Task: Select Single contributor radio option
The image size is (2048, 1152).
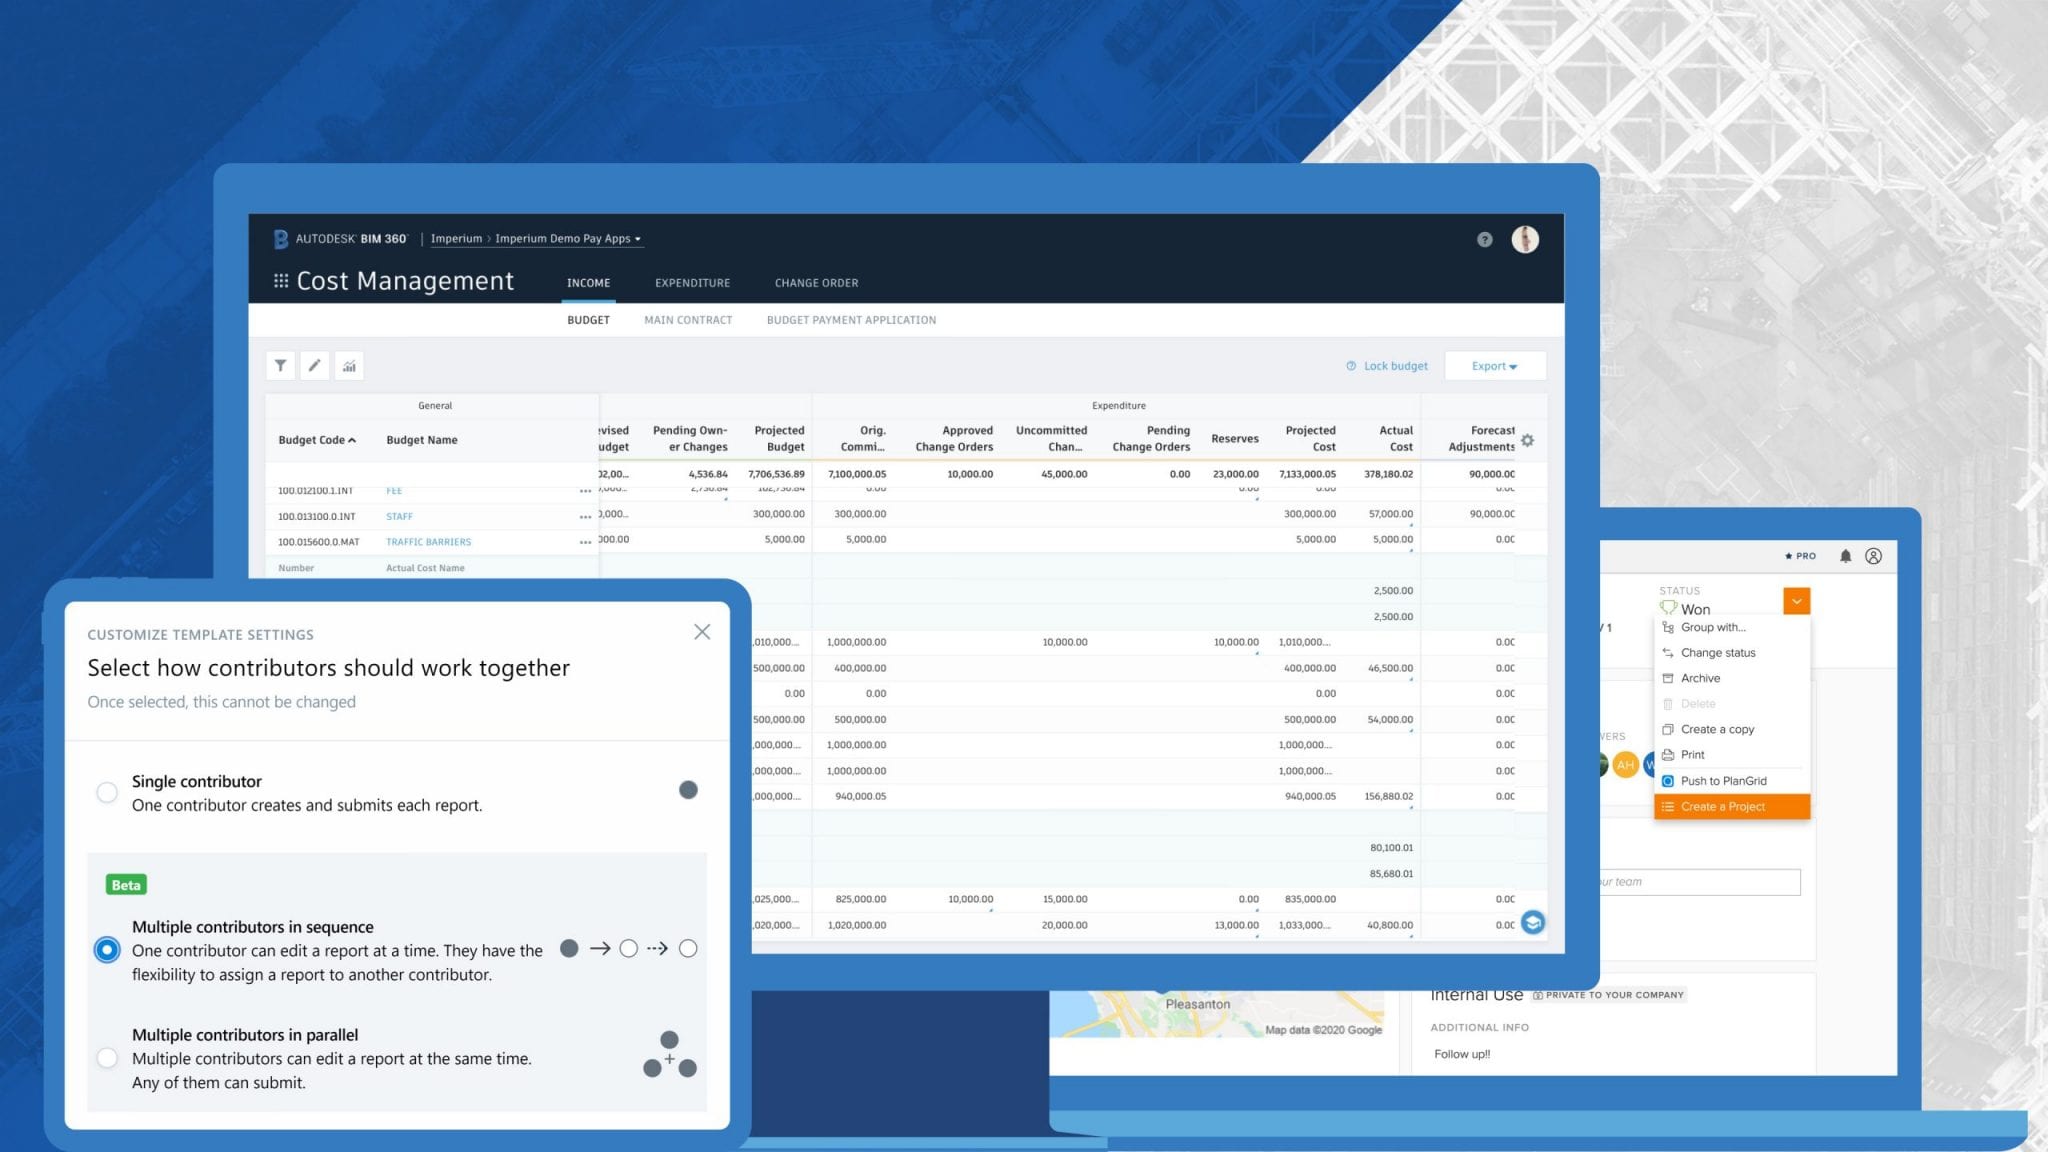Action: coord(107,793)
